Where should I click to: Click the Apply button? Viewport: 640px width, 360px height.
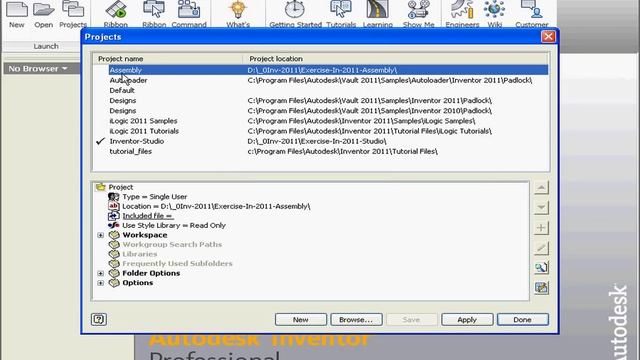coord(467,320)
